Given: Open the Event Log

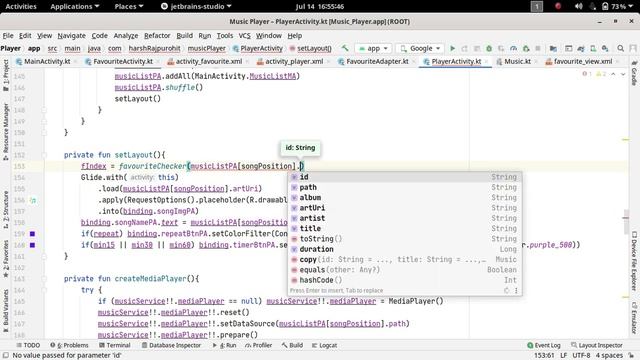Looking at the screenshot, I should click(x=544, y=345).
